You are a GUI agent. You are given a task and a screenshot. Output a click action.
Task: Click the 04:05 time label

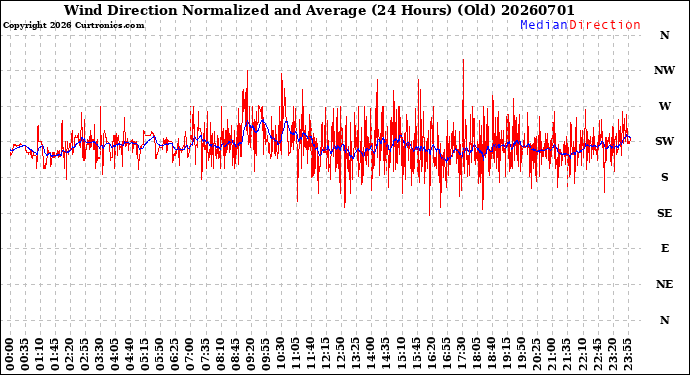[115, 354]
